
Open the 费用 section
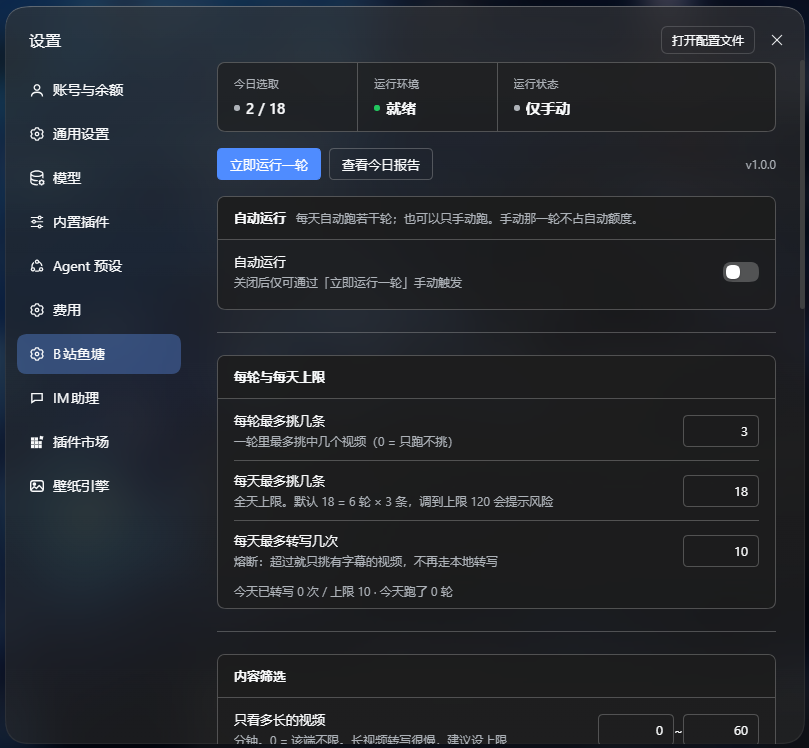[99, 310]
